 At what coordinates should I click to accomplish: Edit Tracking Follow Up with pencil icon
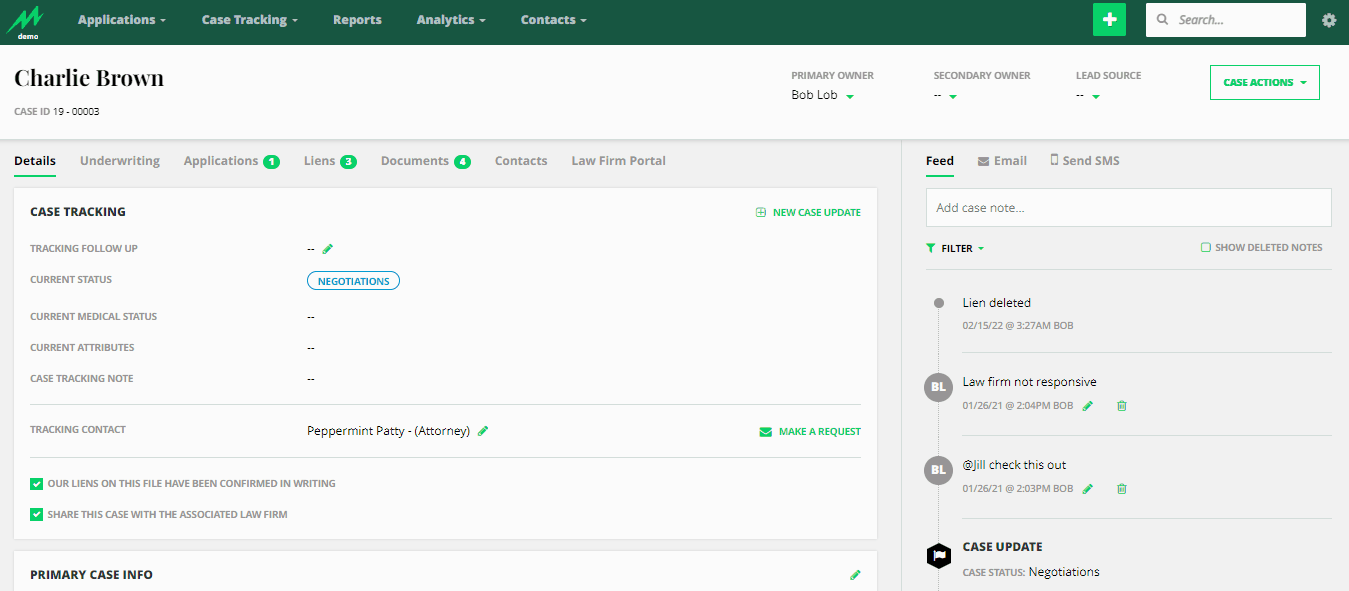328,249
